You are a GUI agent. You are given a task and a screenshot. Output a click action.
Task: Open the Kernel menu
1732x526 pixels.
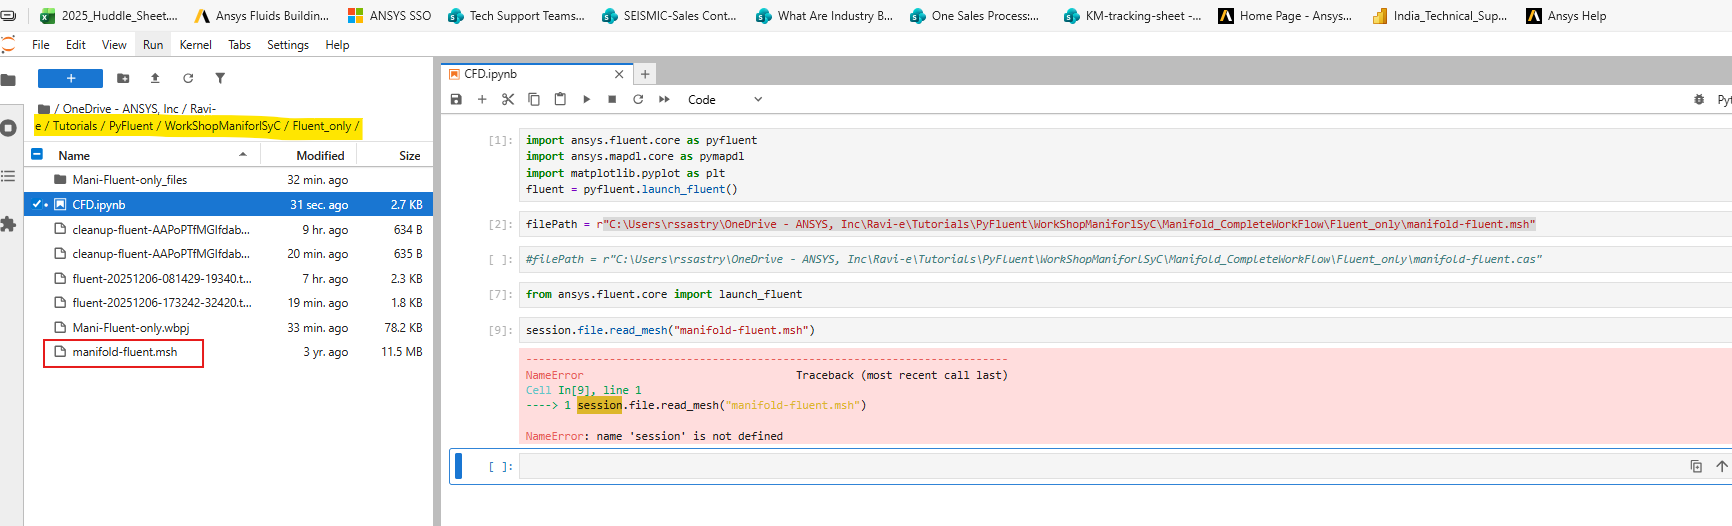point(195,45)
